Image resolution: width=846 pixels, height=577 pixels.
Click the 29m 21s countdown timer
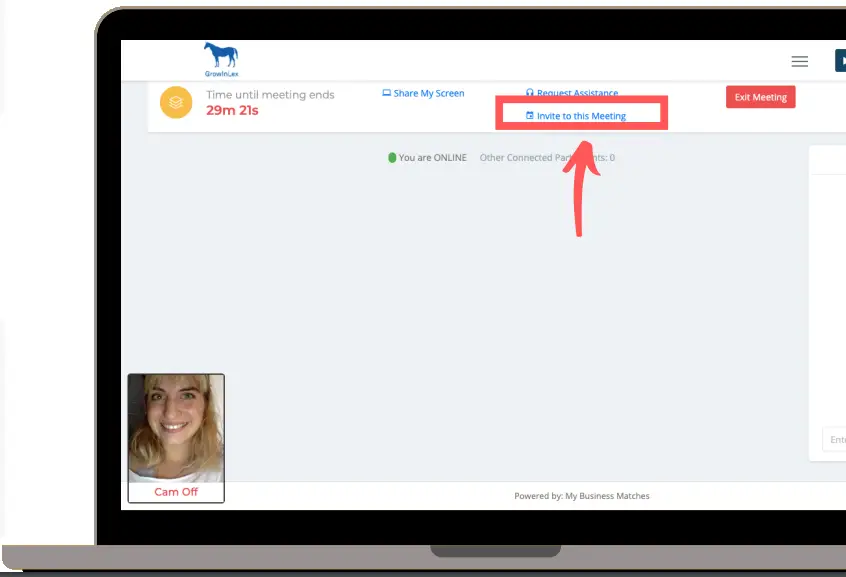point(232,111)
